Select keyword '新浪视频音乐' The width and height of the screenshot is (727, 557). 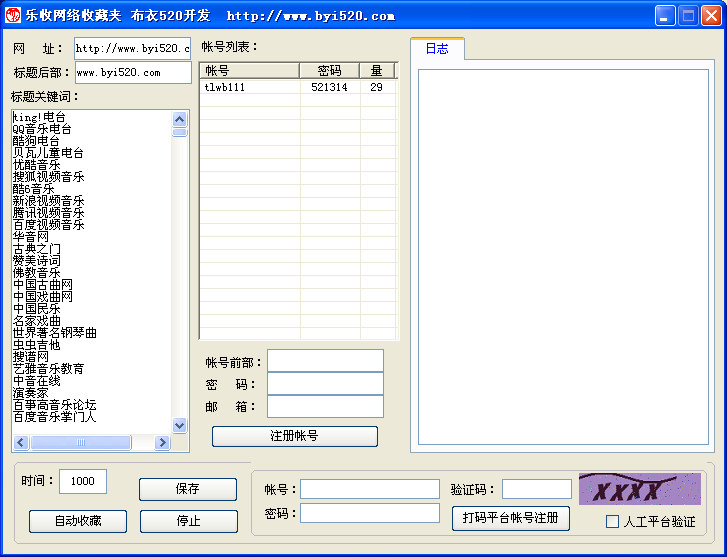coord(48,201)
